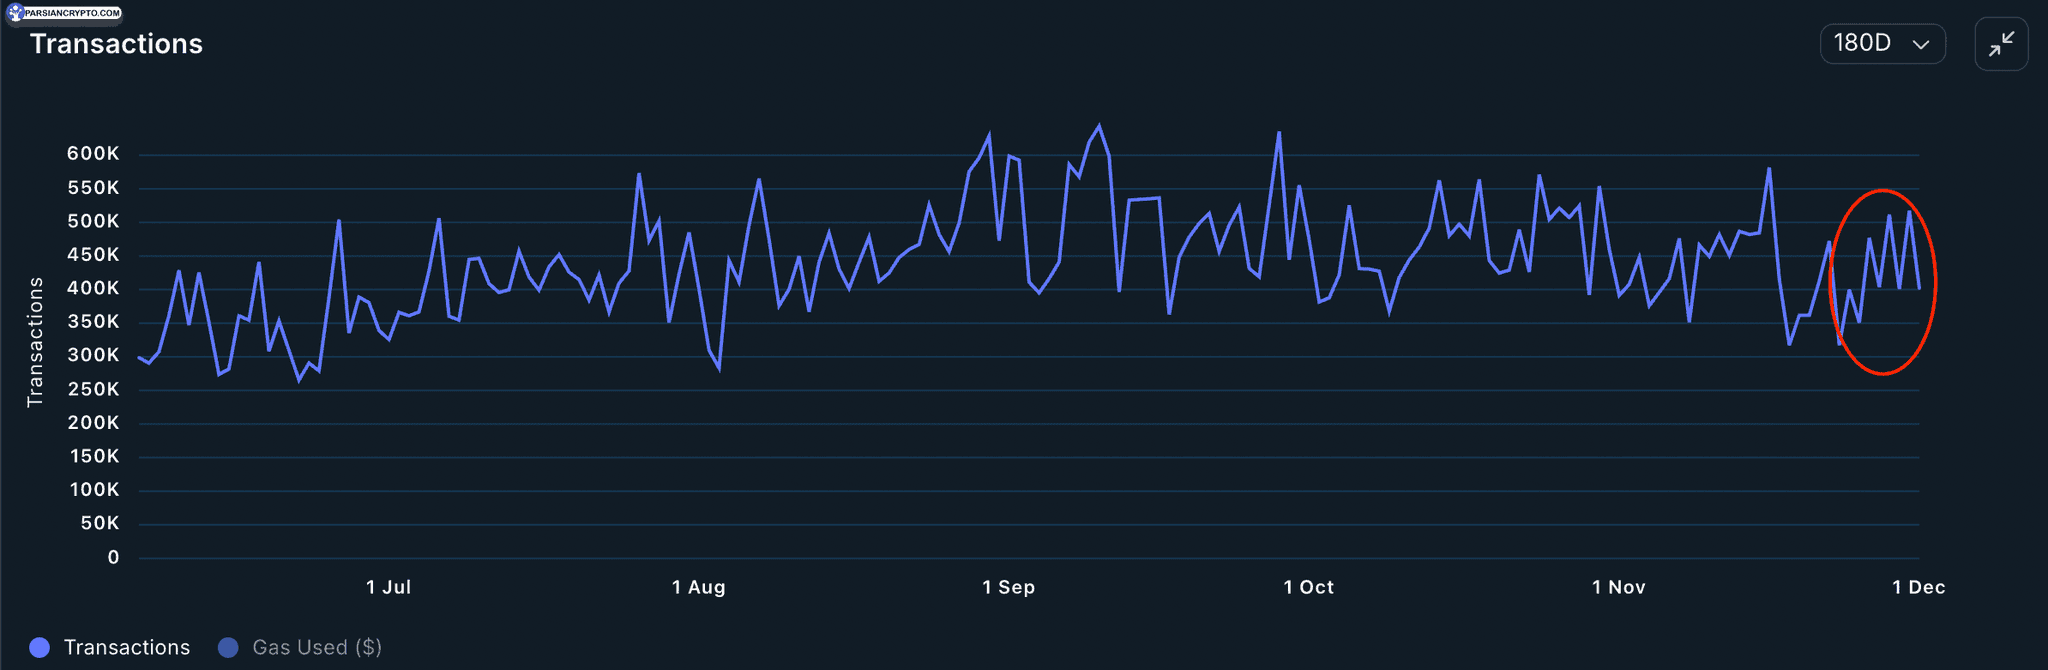
Task: Click the 600K y-axis label
Action: click(93, 154)
